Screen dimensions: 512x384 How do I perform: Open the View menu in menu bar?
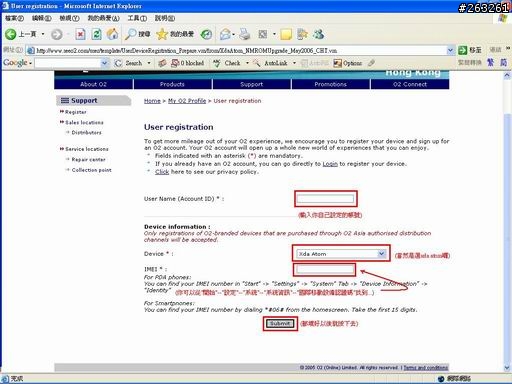point(69,18)
